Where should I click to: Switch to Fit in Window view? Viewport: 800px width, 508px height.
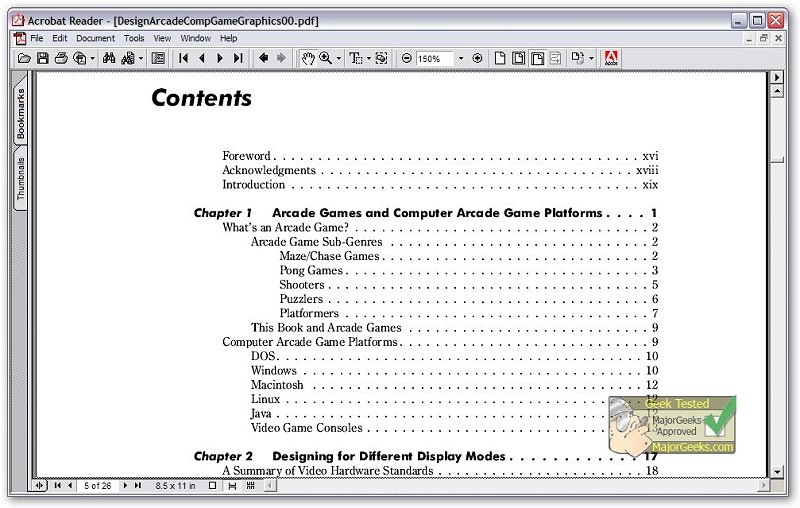coord(518,58)
